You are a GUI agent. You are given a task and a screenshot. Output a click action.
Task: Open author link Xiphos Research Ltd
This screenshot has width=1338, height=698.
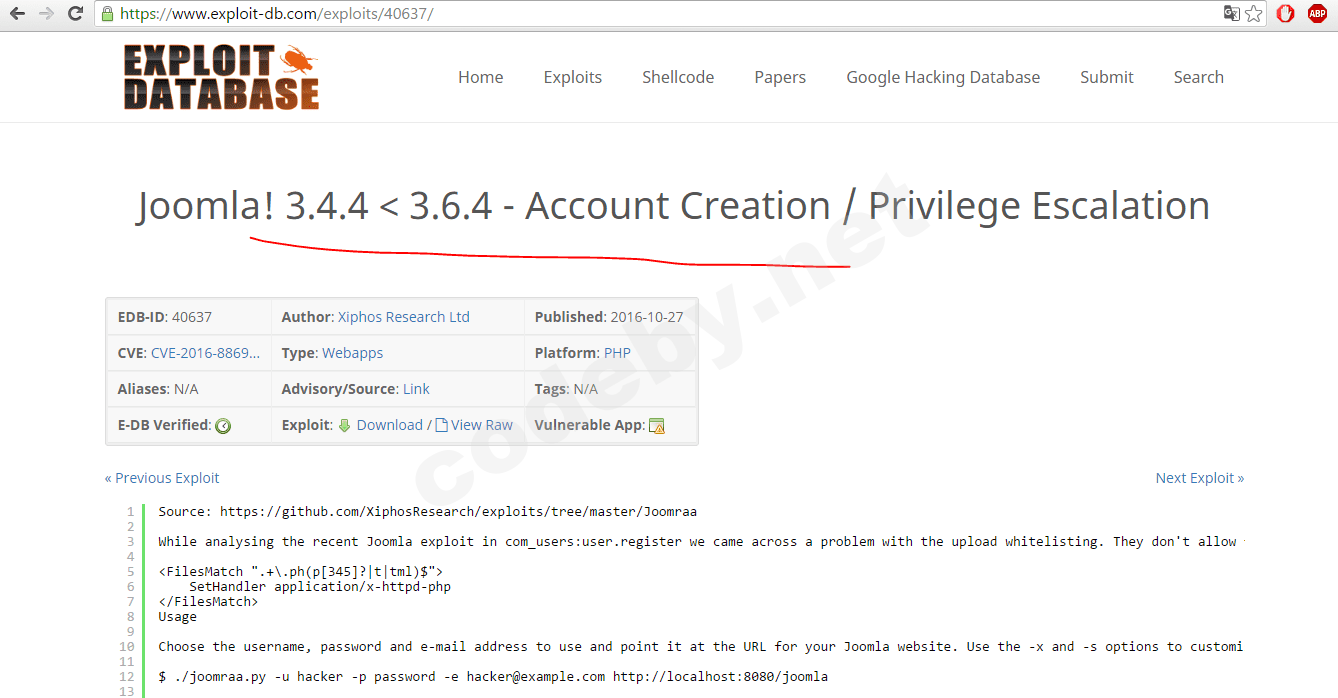404,317
